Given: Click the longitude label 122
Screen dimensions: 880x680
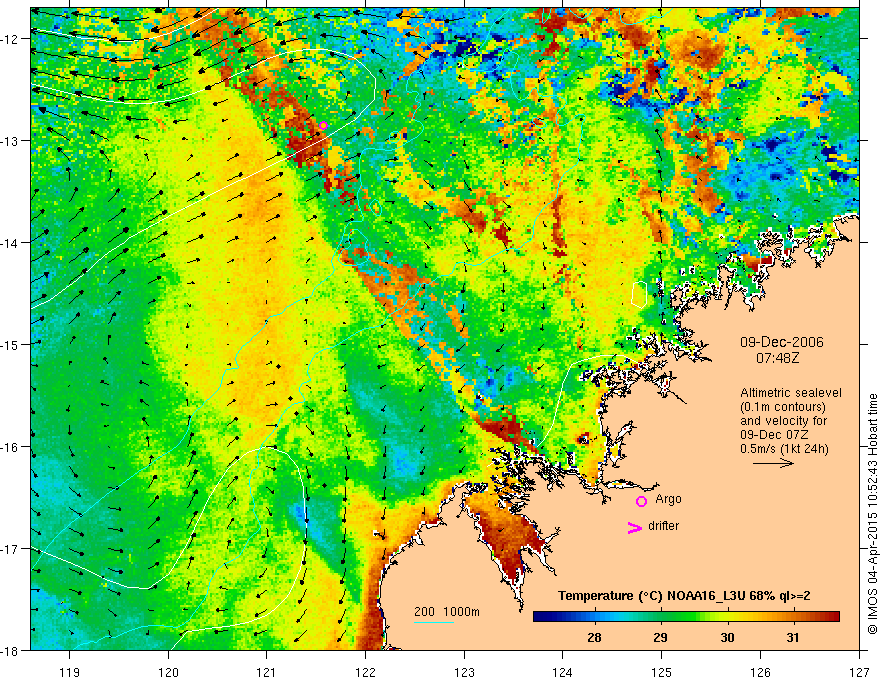Looking at the screenshot, I should (365, 672).
